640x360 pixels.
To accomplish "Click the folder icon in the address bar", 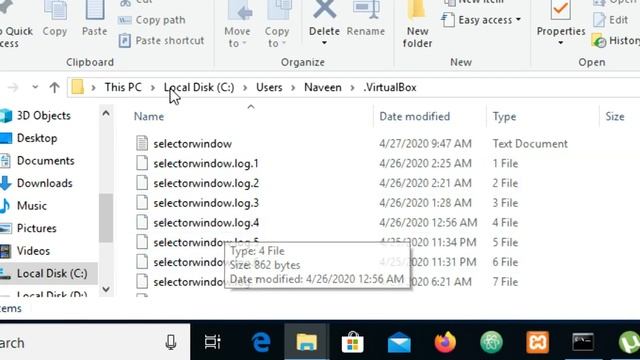I will coord(78,87).
